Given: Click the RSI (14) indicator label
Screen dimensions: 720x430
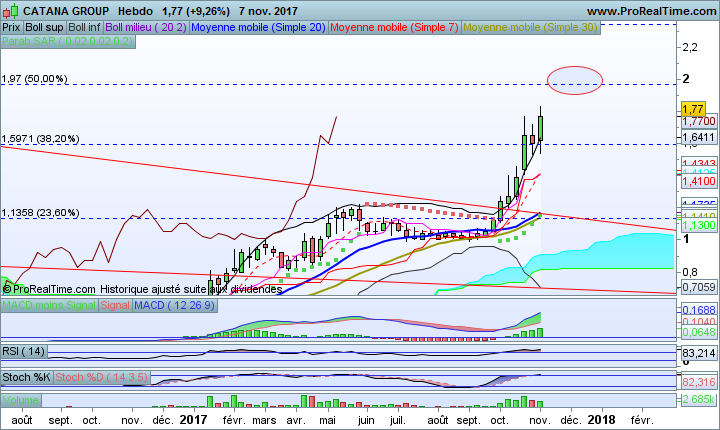Looking at the screenshot, I should (24, 351).
